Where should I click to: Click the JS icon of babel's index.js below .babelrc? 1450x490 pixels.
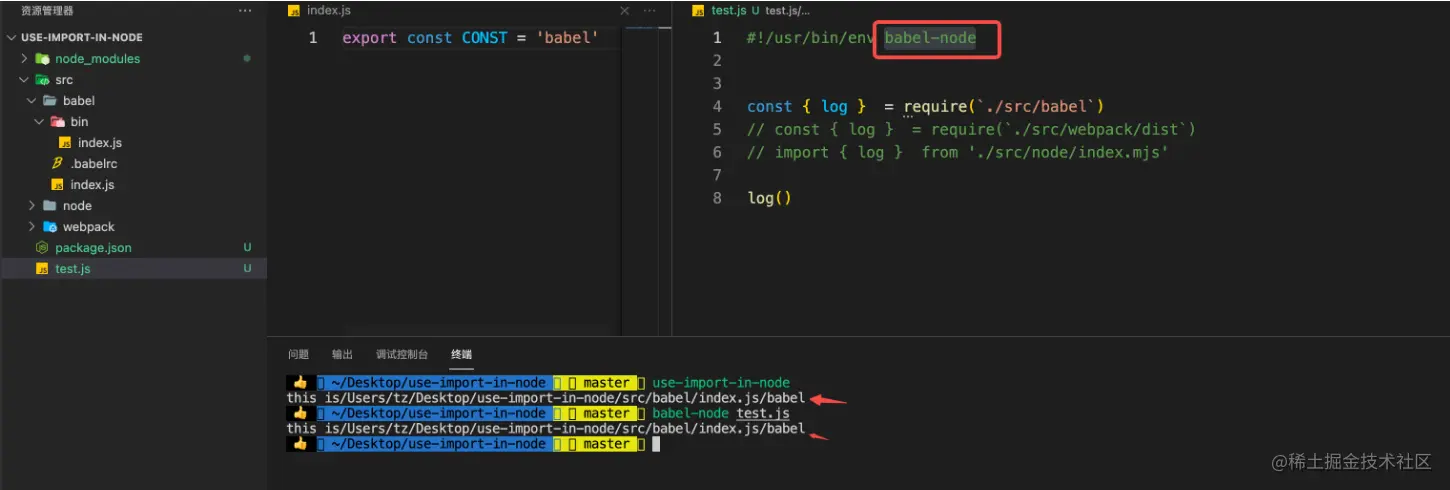coord(57,185)
